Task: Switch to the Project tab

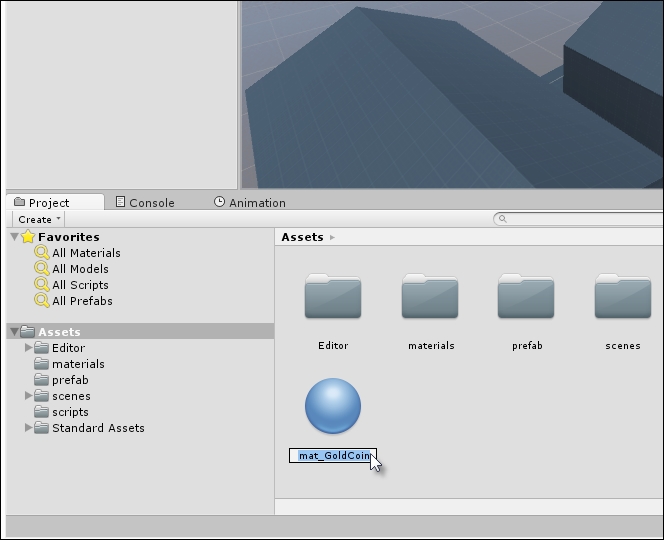Action: (x=55, y=202)
